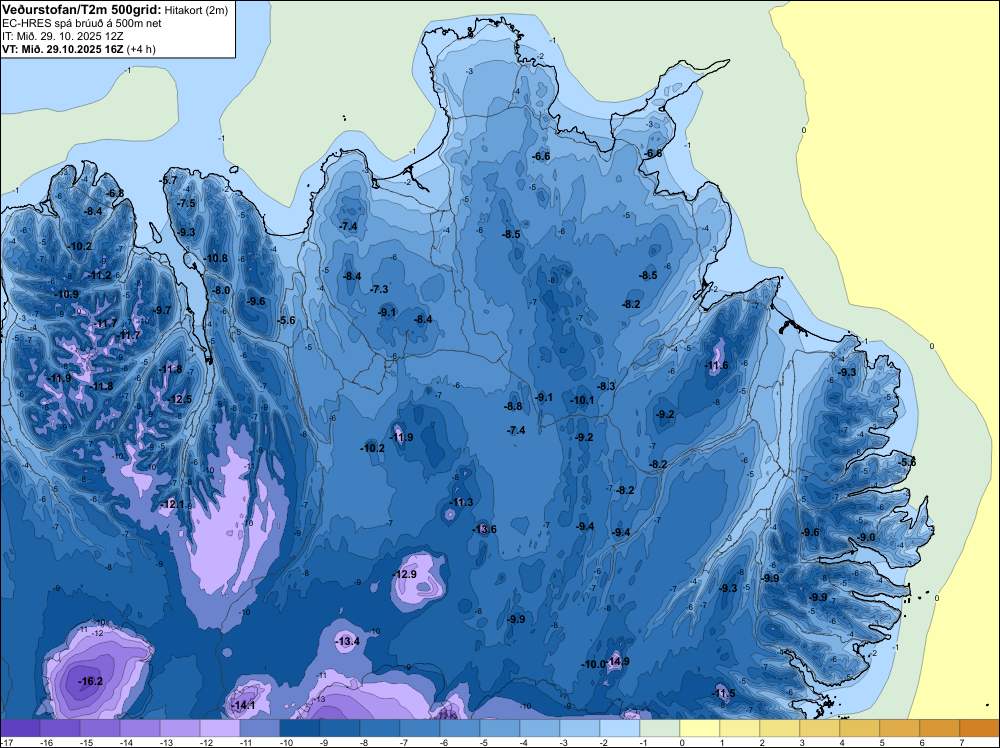This screenshot has height=748, width=1000.
Task: Select the -10.1 temperature label
Action: (582, 400)
